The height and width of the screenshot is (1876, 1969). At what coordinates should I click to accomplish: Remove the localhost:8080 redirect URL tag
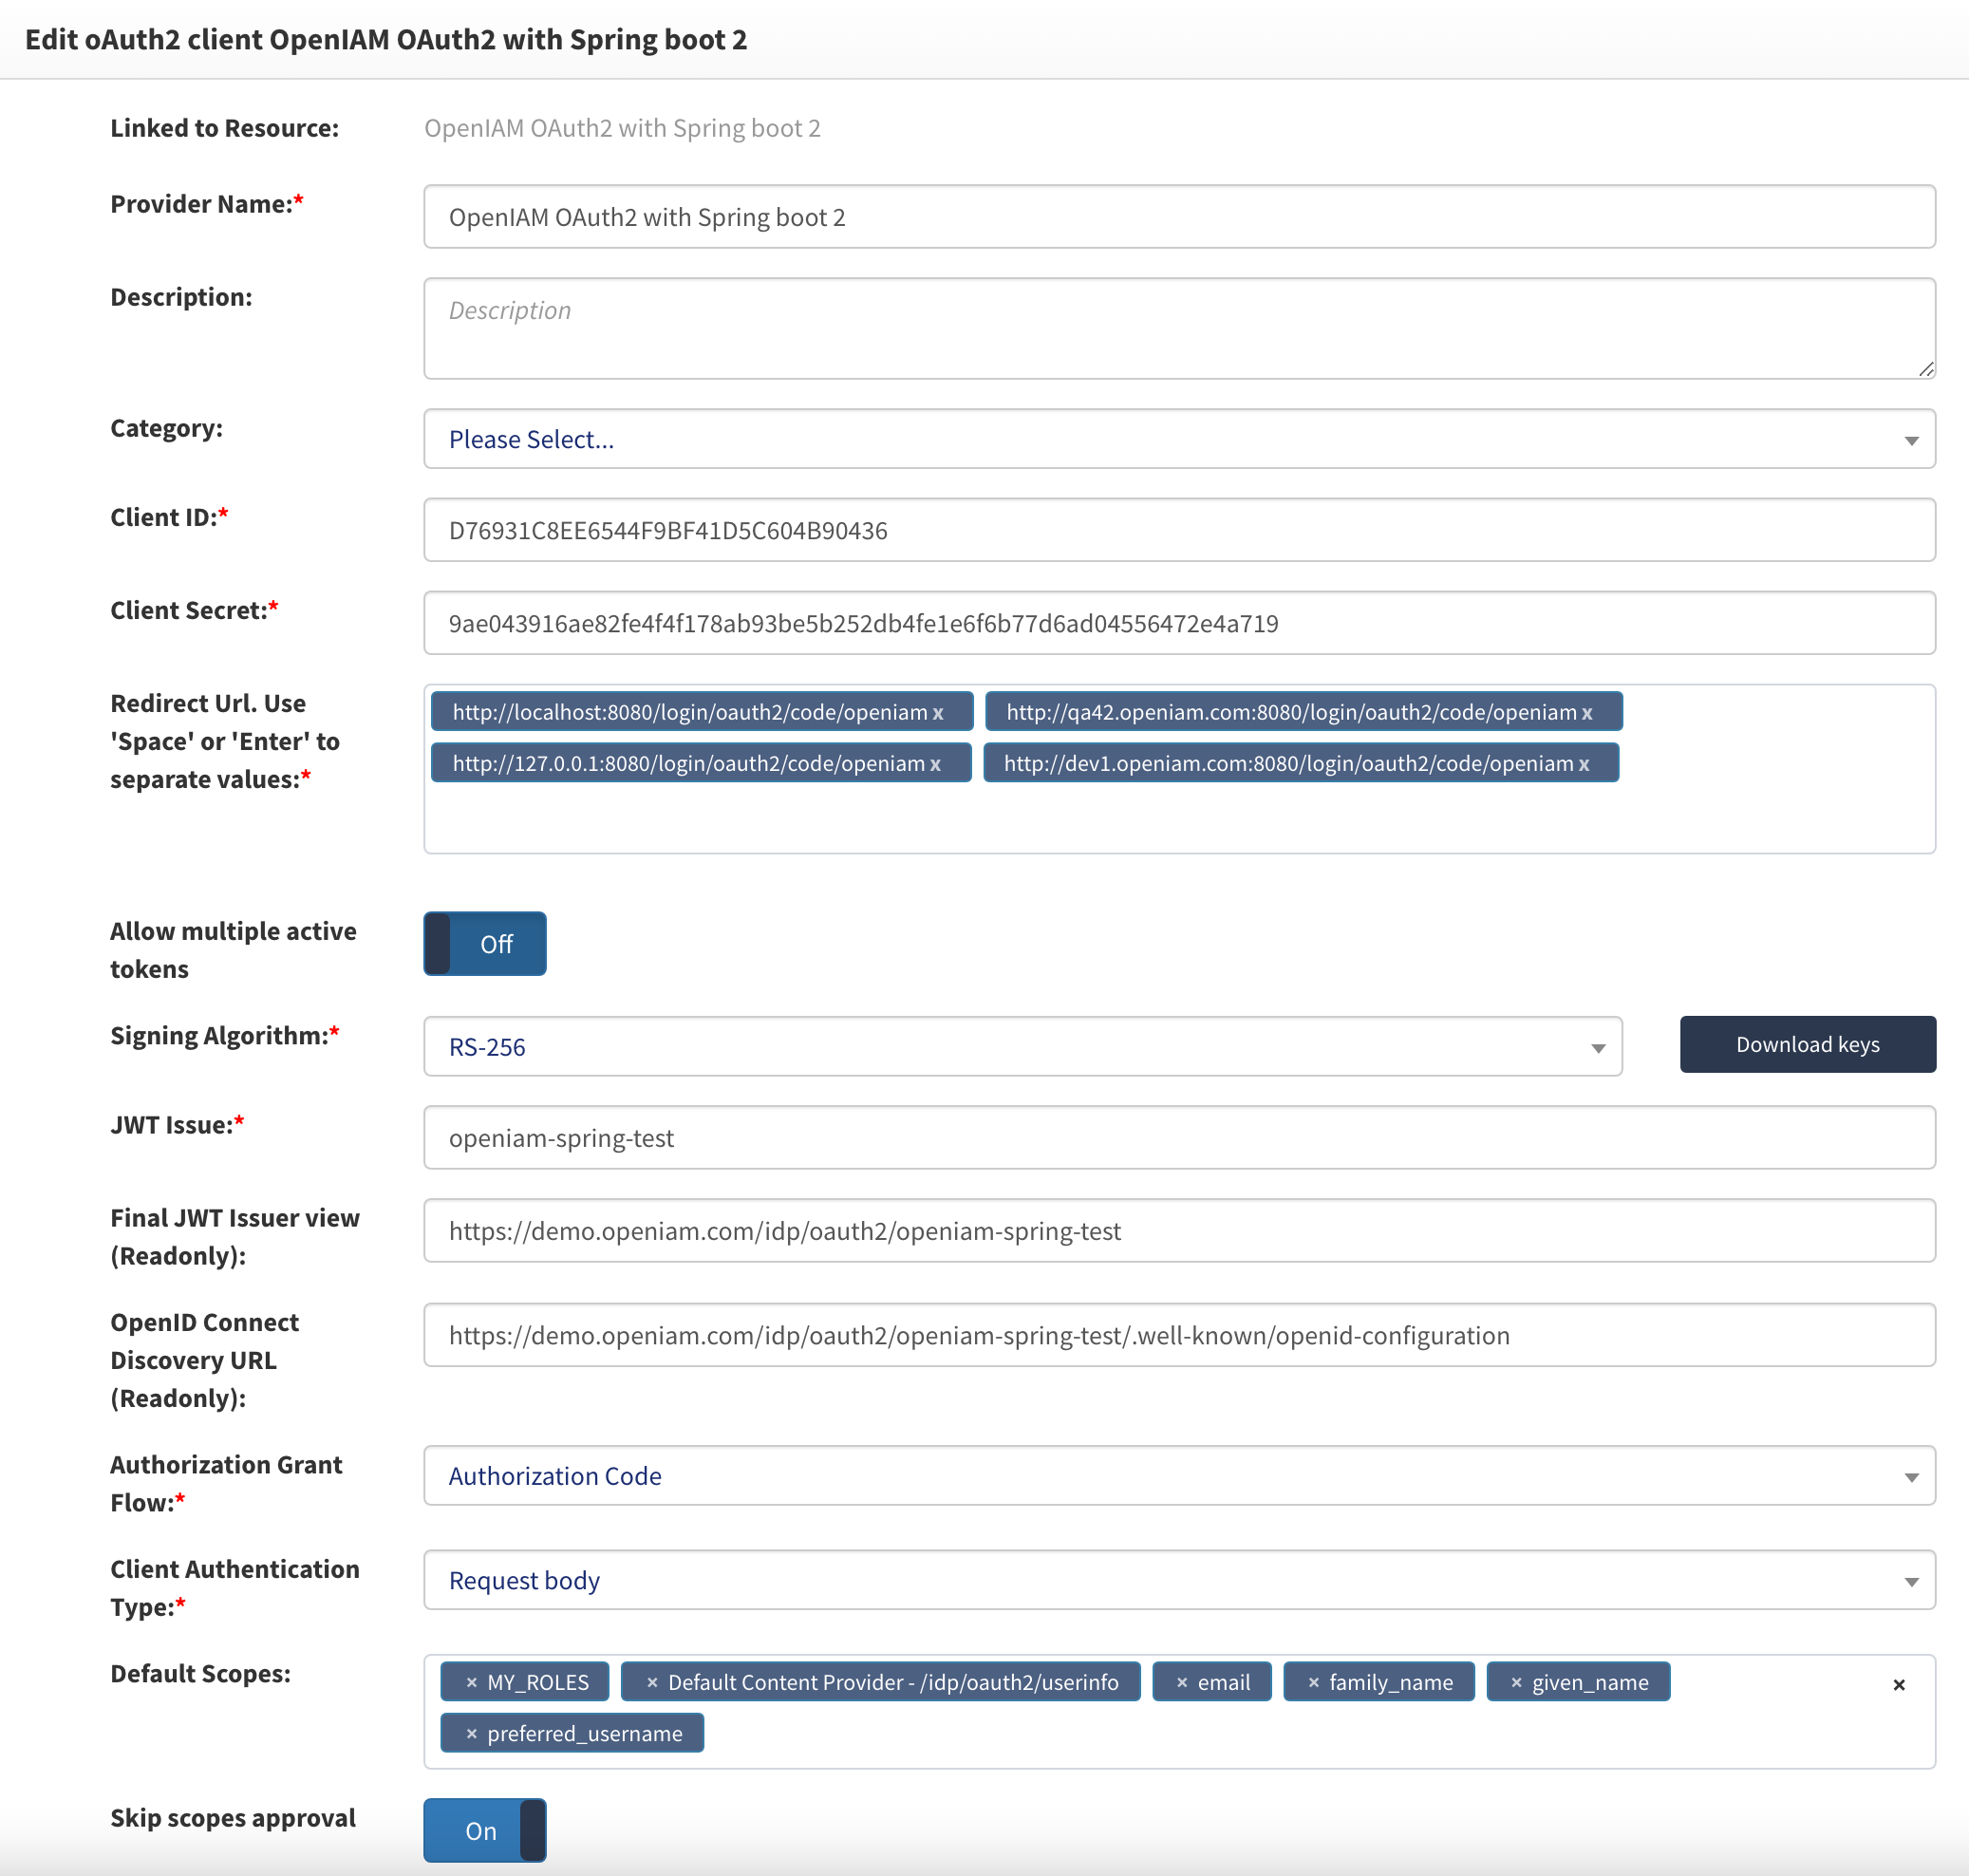point(938,713)
